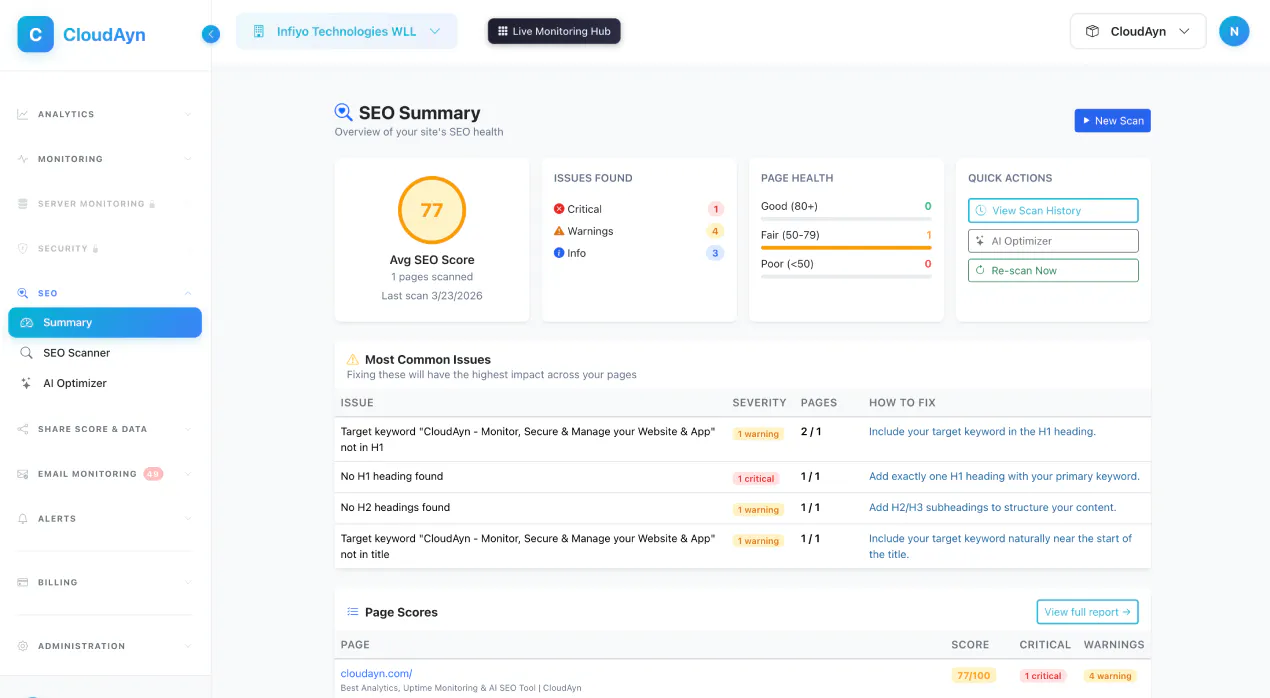Click the SEO magnifier sidebar icon
Viewport: 1270px width, 698px height.
pos(23,293)
